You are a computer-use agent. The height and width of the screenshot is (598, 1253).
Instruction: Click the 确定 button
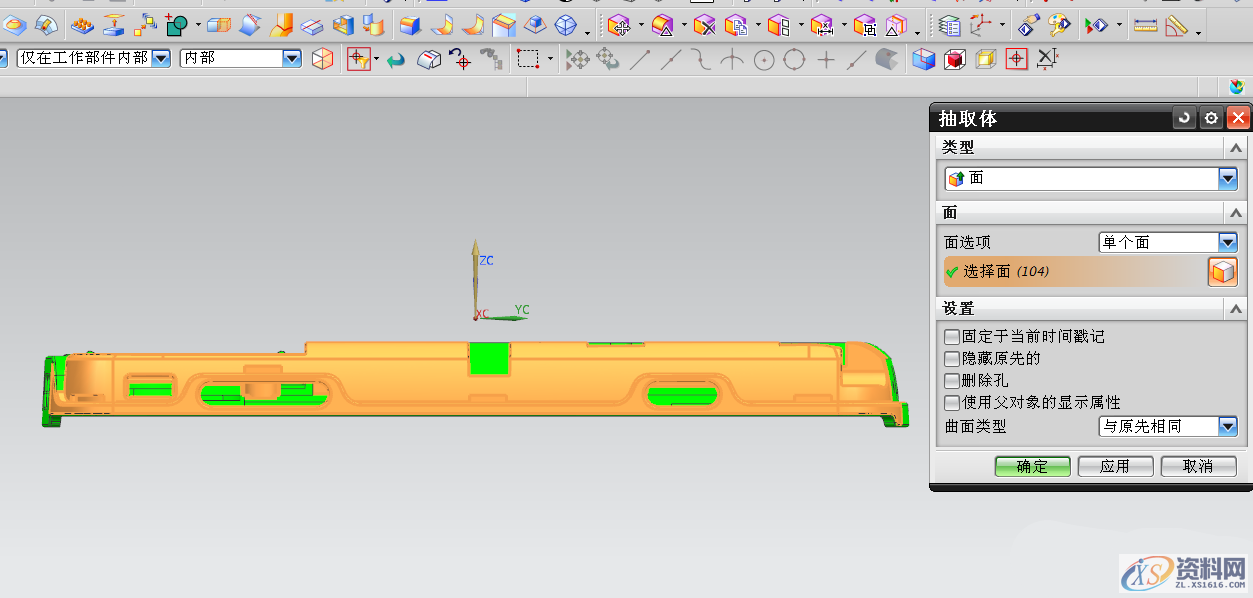pos(1032,466)
